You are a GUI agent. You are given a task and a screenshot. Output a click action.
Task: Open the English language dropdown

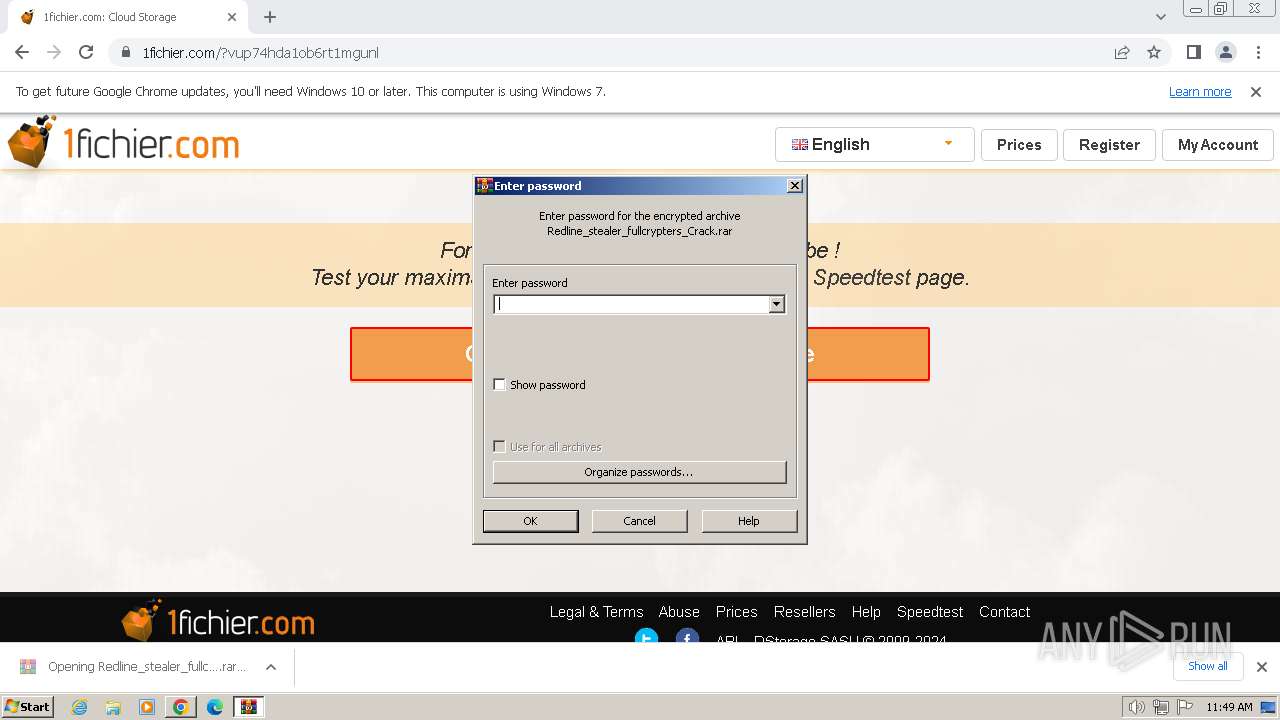874,145
